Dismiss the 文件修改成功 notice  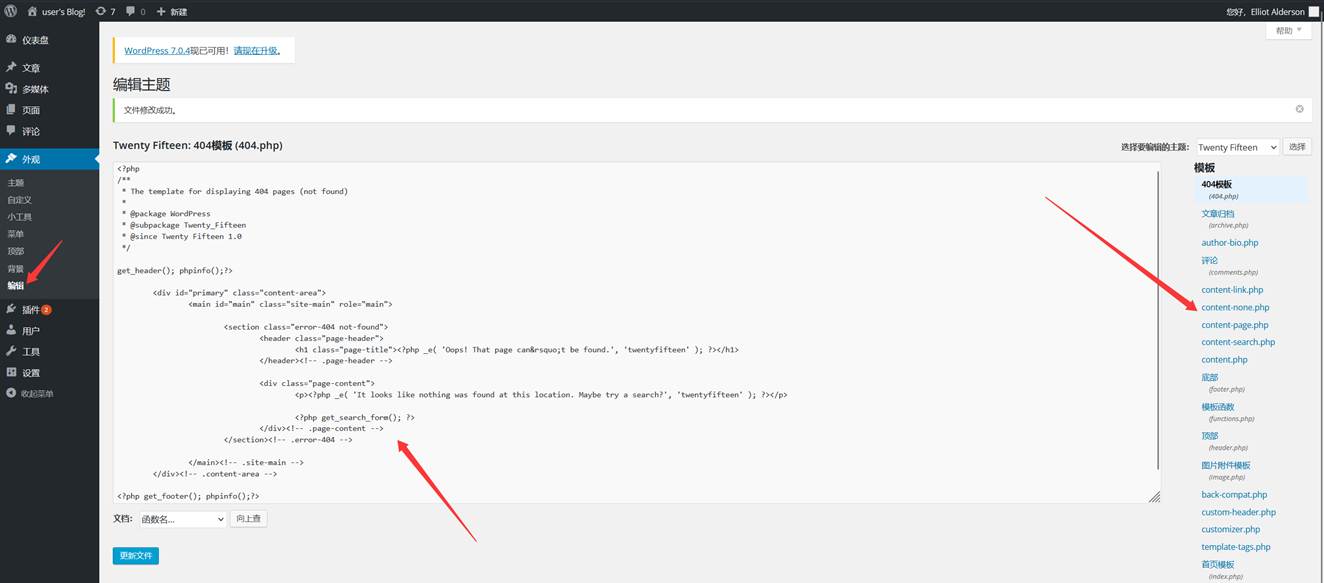pyautogui.click(x=1299, y=109)
